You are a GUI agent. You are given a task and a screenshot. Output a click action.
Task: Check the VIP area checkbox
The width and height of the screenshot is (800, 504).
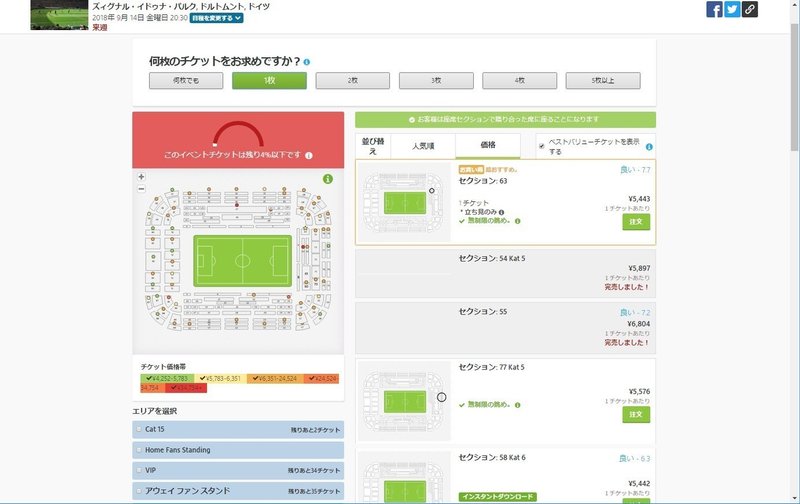point(139,470)
